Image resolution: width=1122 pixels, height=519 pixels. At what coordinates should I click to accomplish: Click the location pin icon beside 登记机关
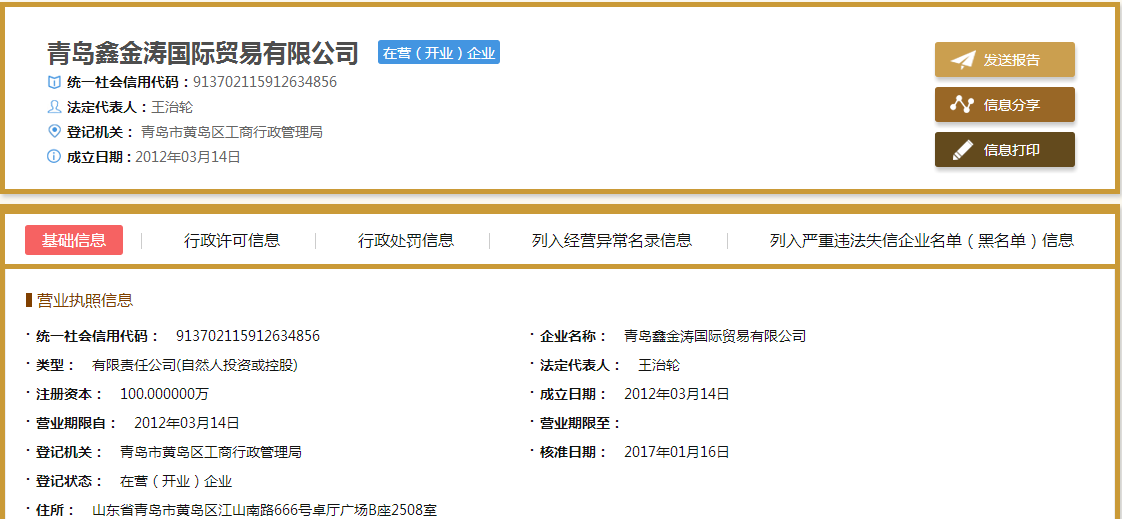(x=54, y=132)
